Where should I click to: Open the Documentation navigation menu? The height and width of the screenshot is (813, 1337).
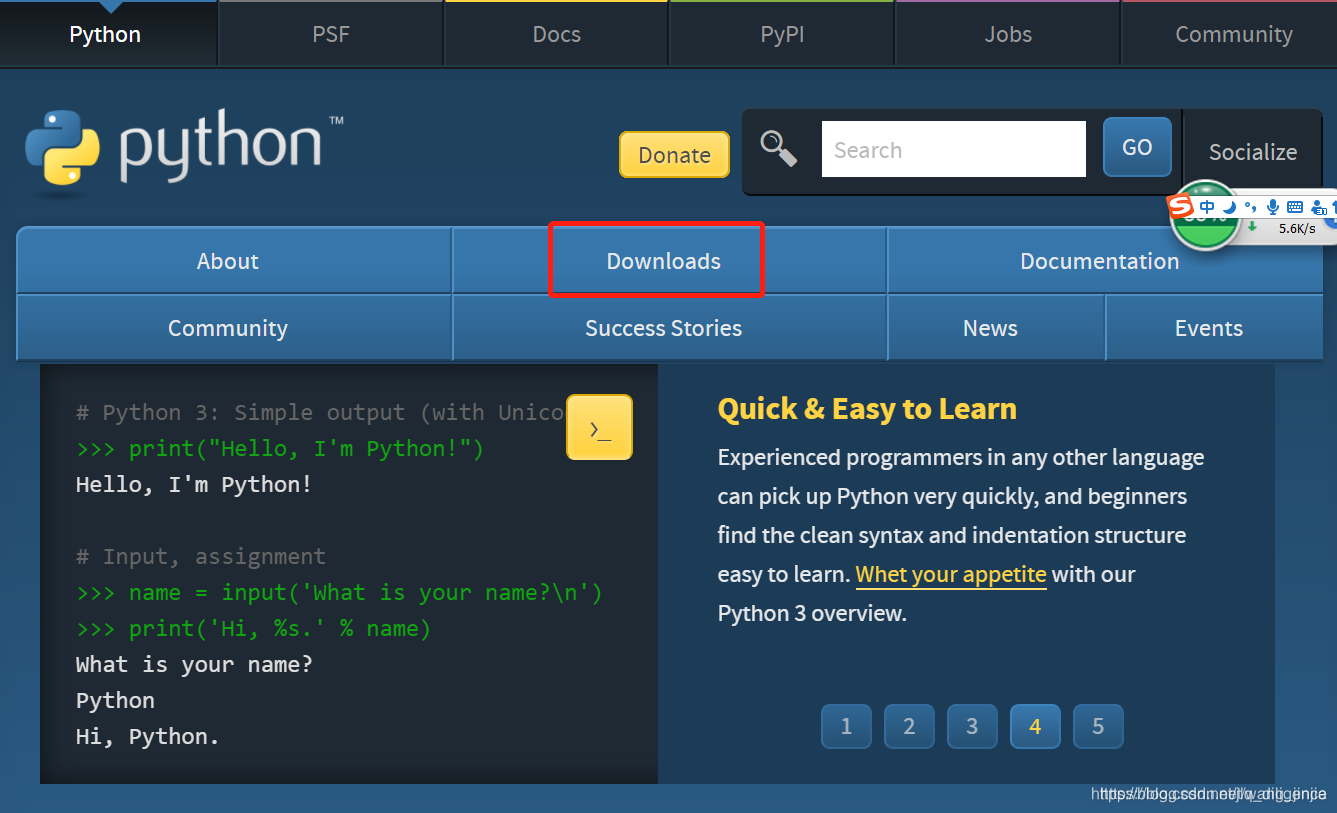1099,260
